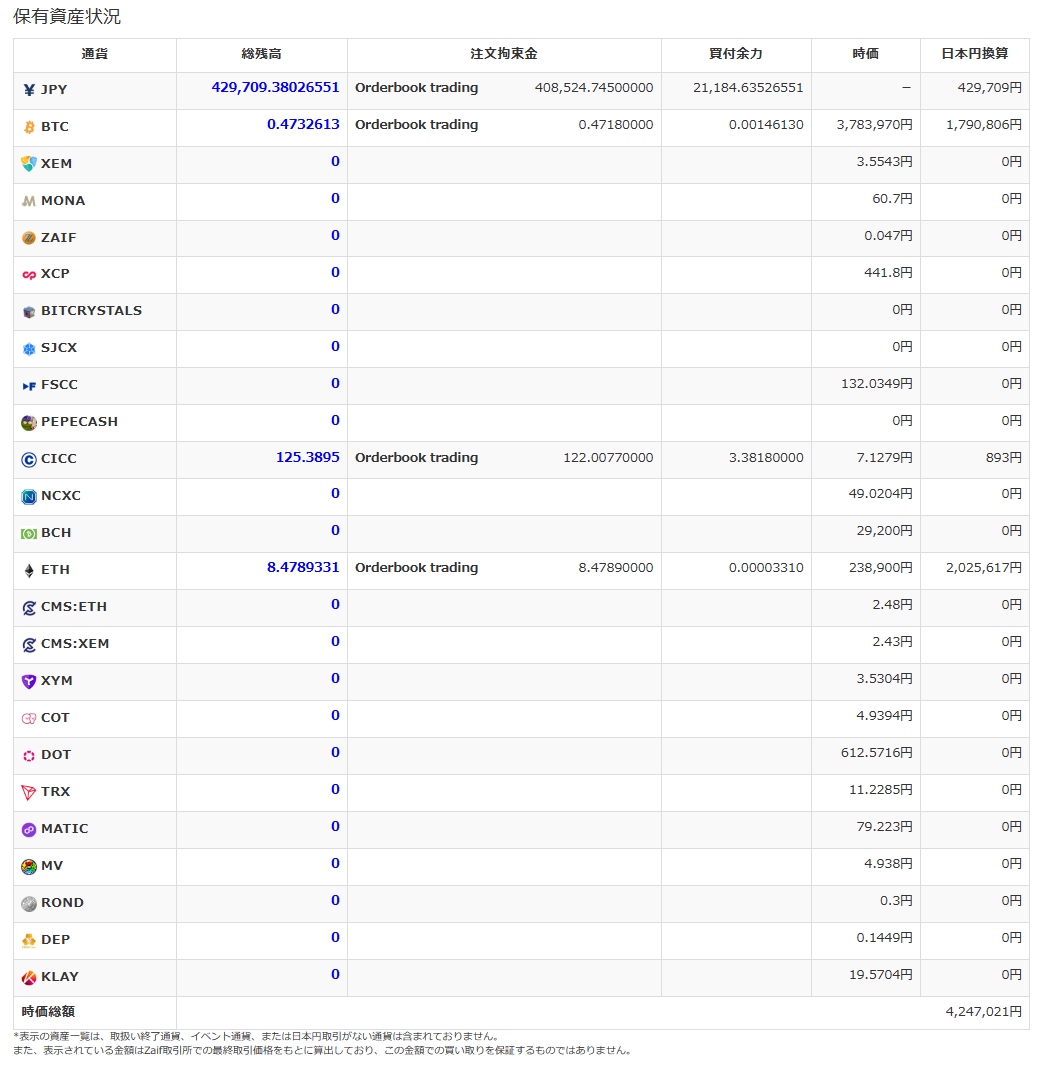Open the XEM zero balance link
The height and width of the screenshot is (1069, 1039).
click(335, 162)
